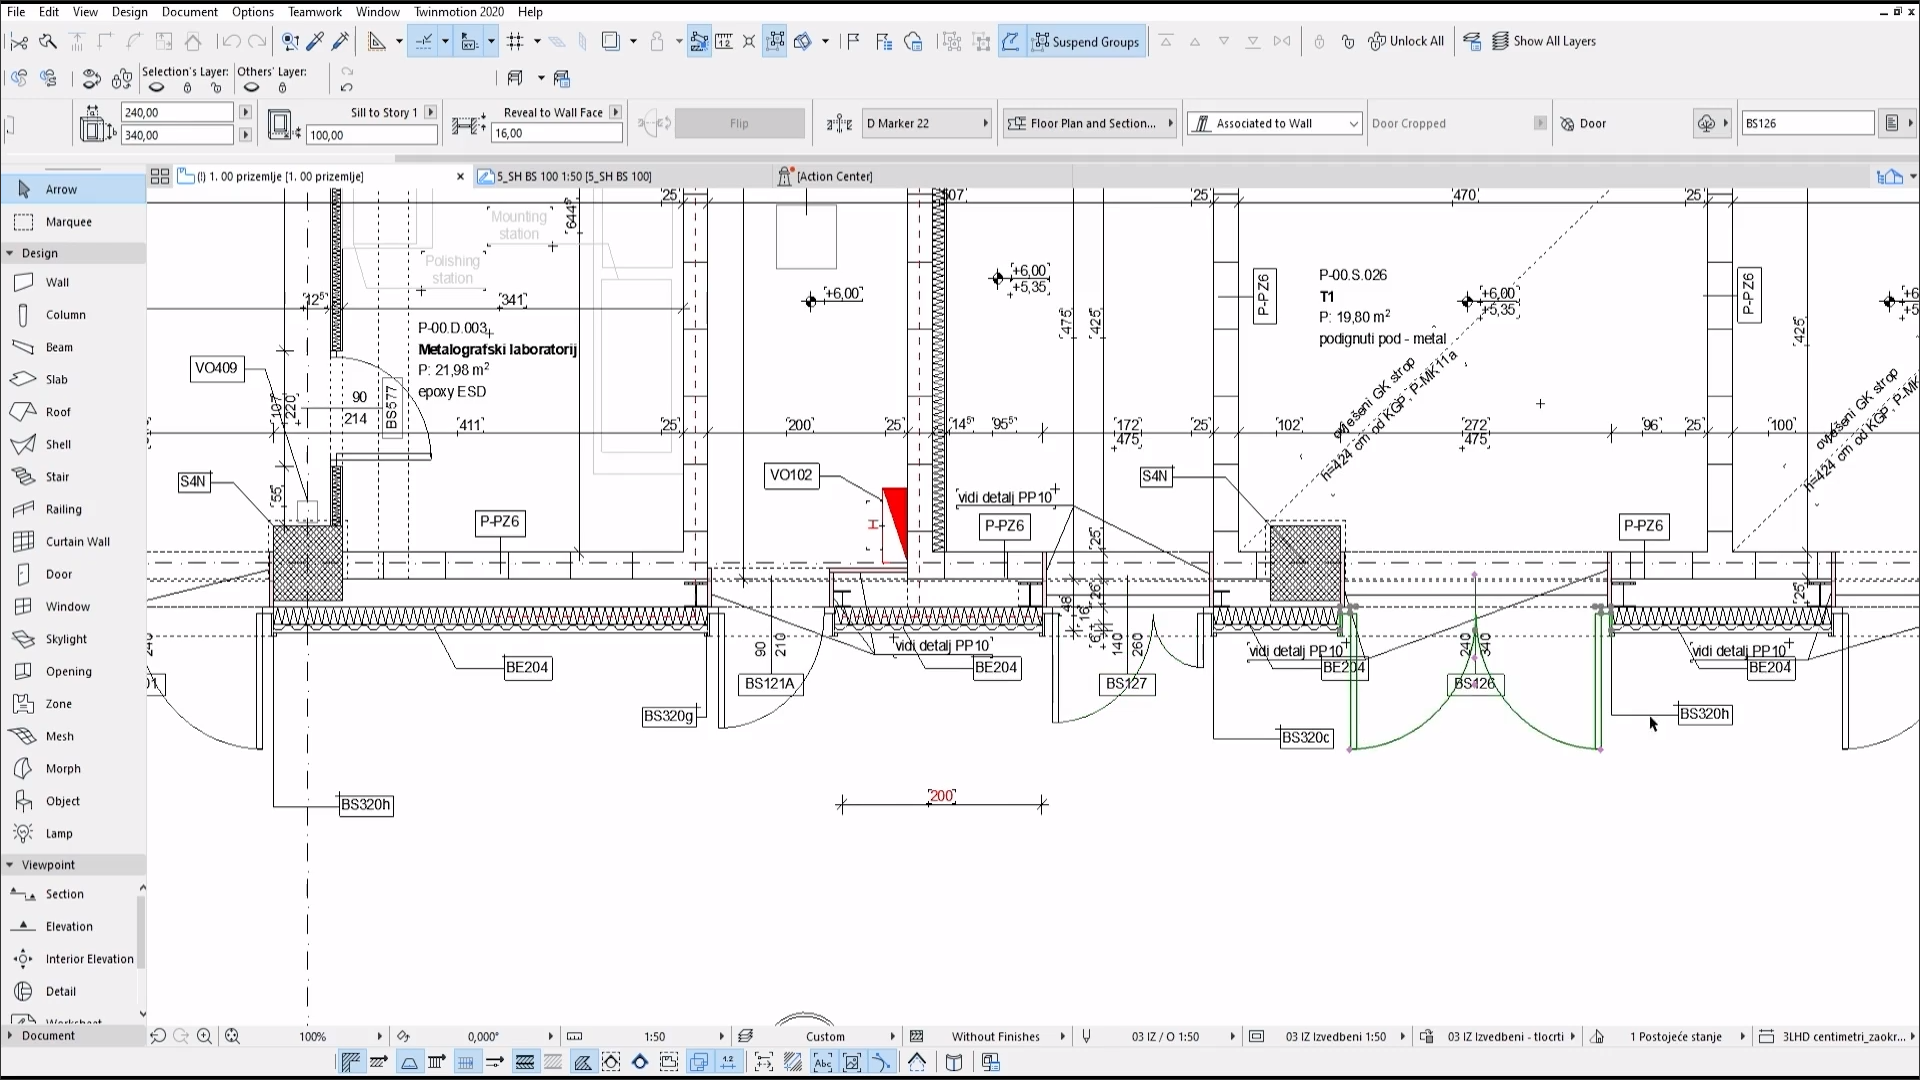
Task: Click the element ID field BS126
Action: tap(1807, 123)
